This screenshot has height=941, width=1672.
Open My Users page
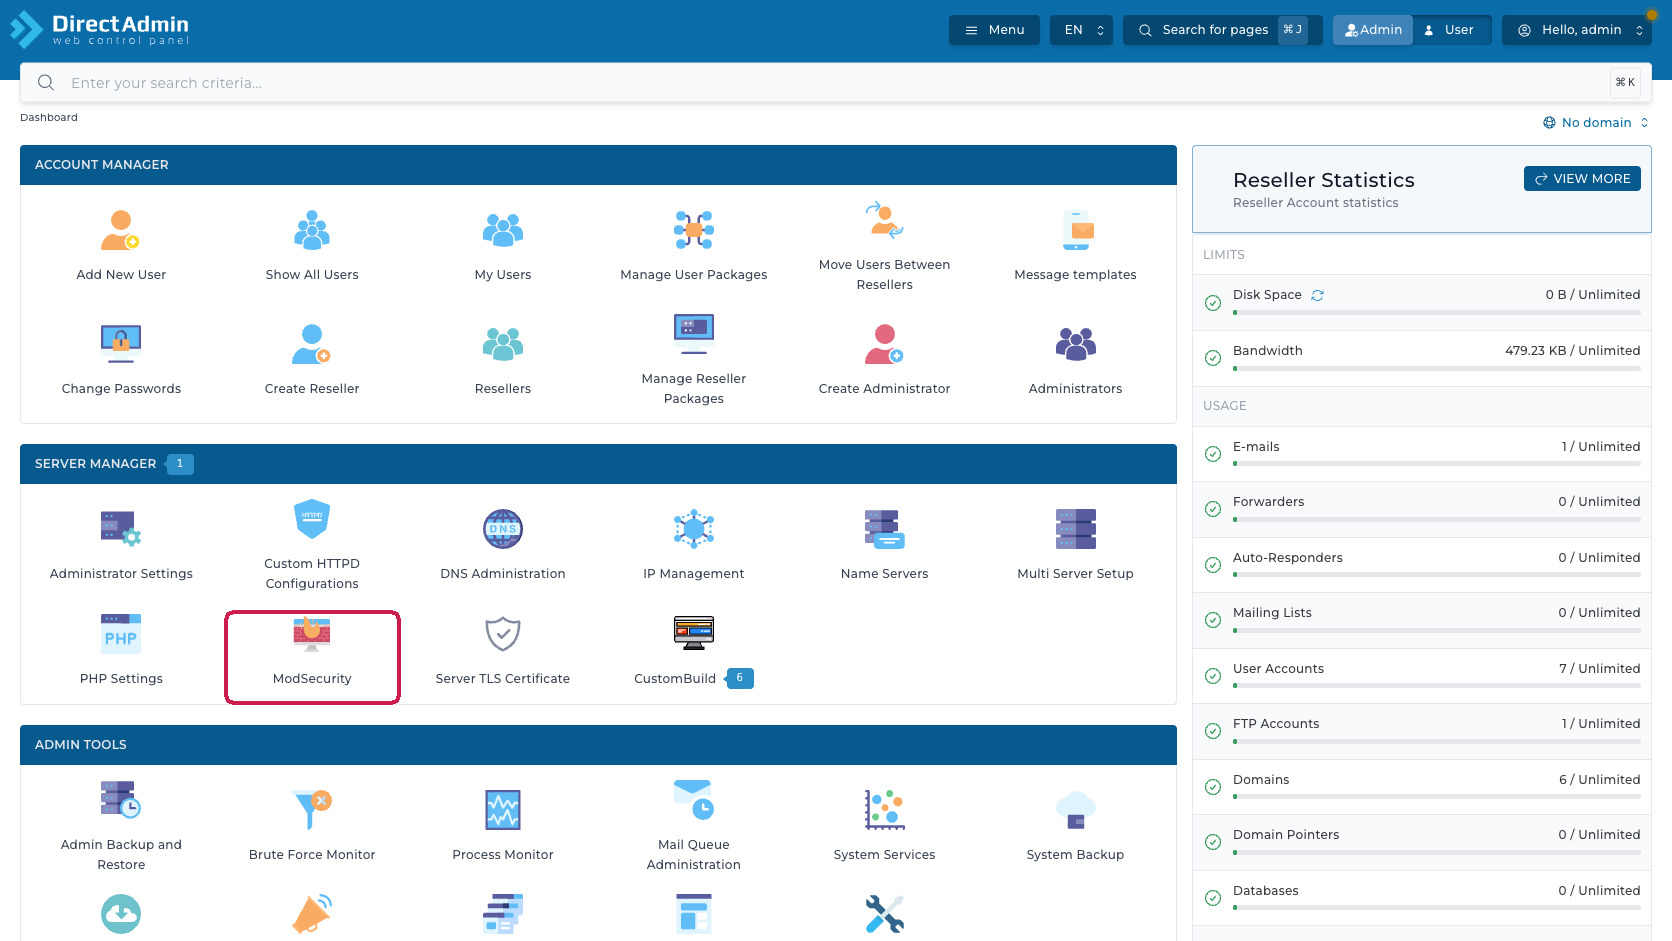pos(503,247)
